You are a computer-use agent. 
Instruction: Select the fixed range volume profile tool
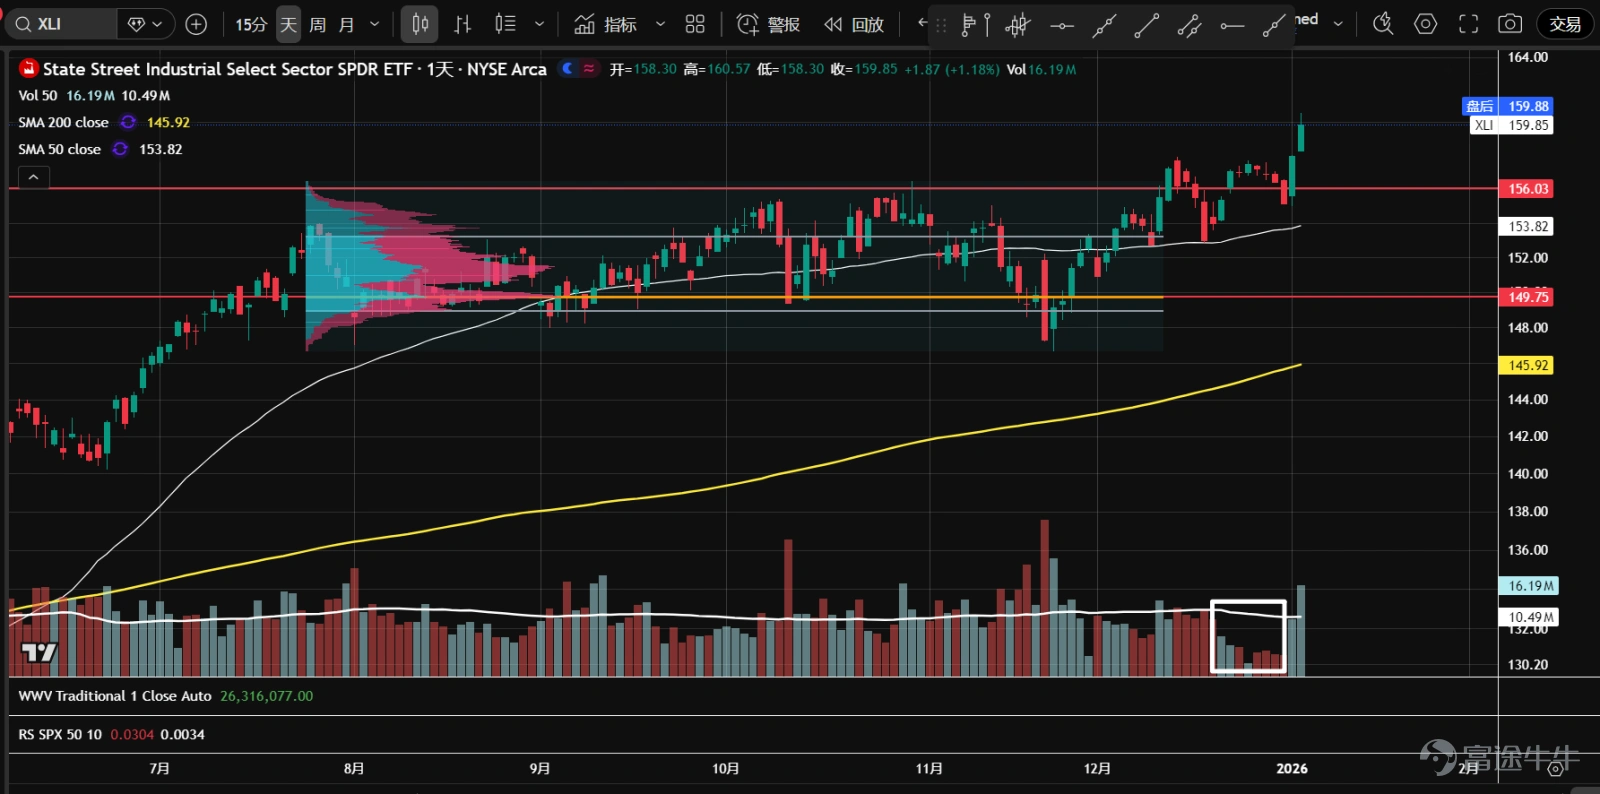[x=975, y=25]
